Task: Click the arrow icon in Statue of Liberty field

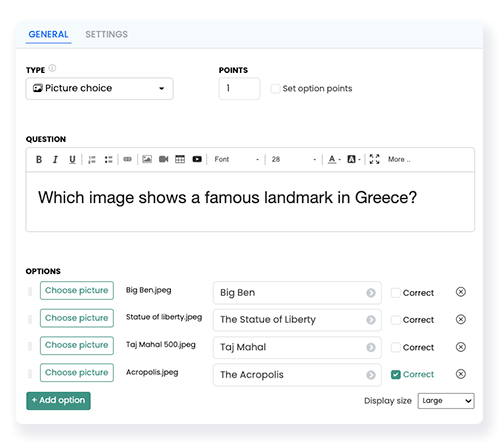Action: (x=371, y=320)
